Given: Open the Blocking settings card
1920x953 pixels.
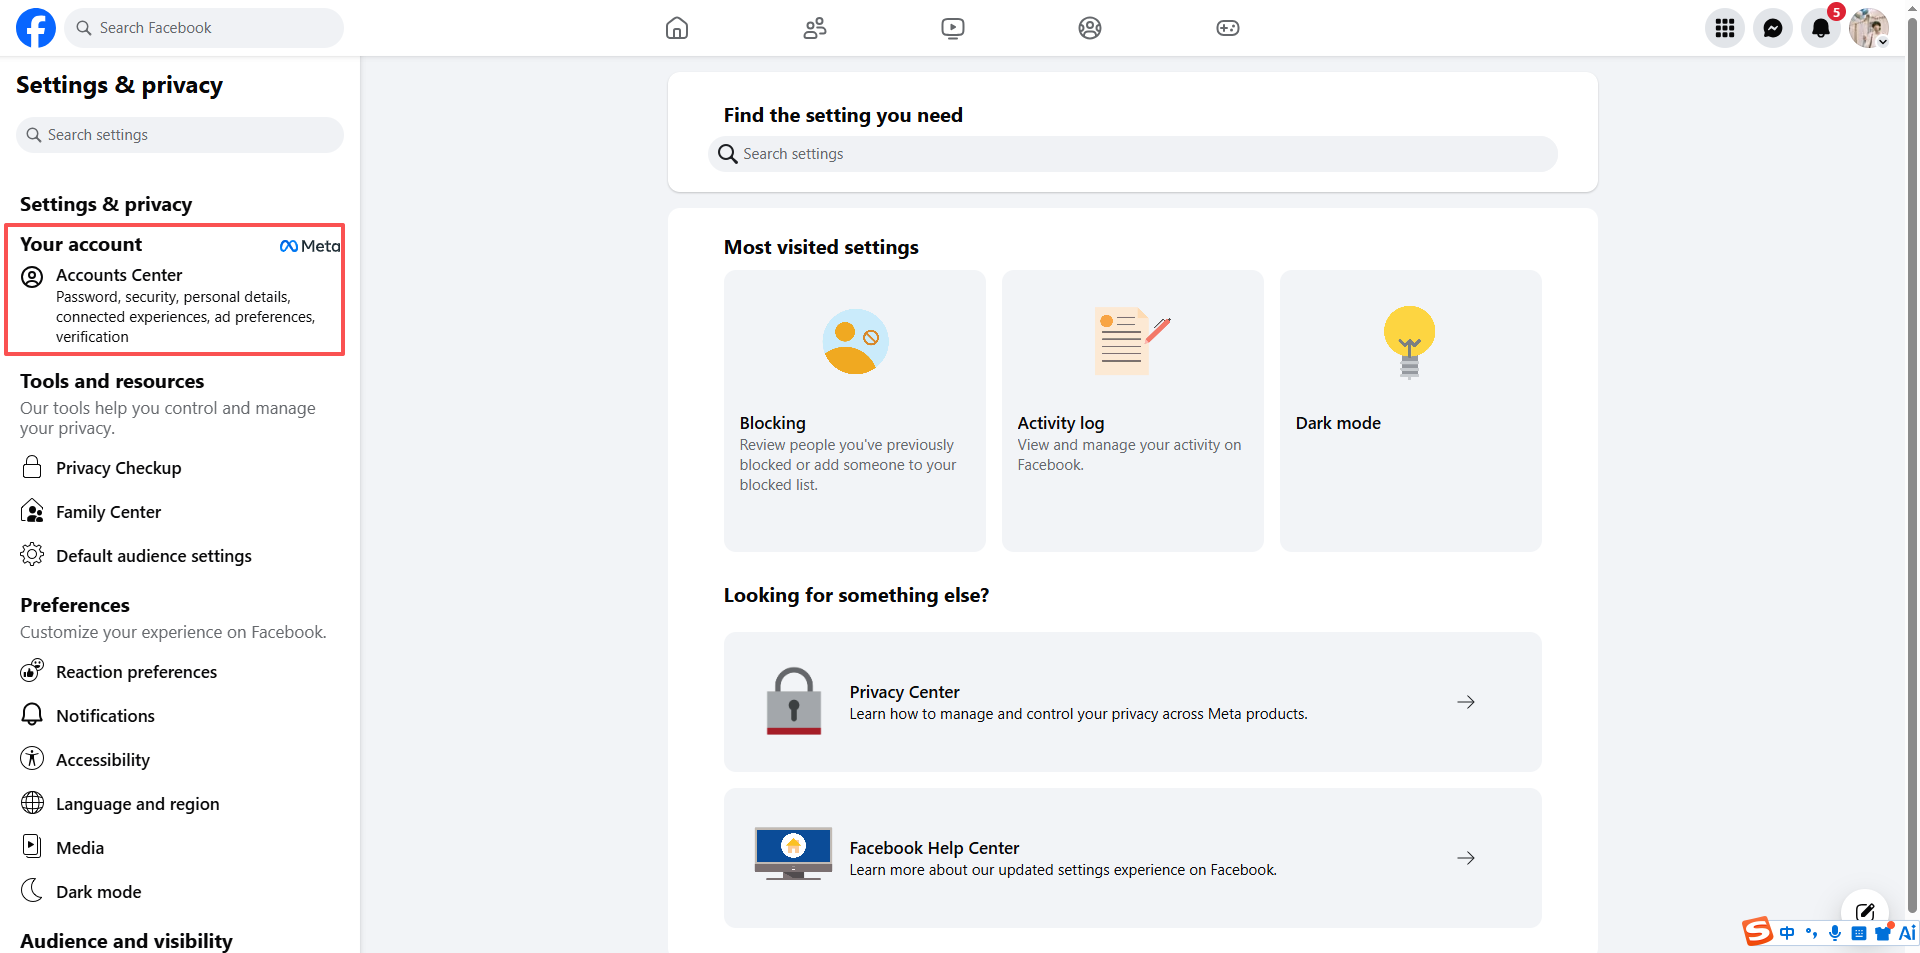Looking at the screenshot, I should [x=855, y=411].
